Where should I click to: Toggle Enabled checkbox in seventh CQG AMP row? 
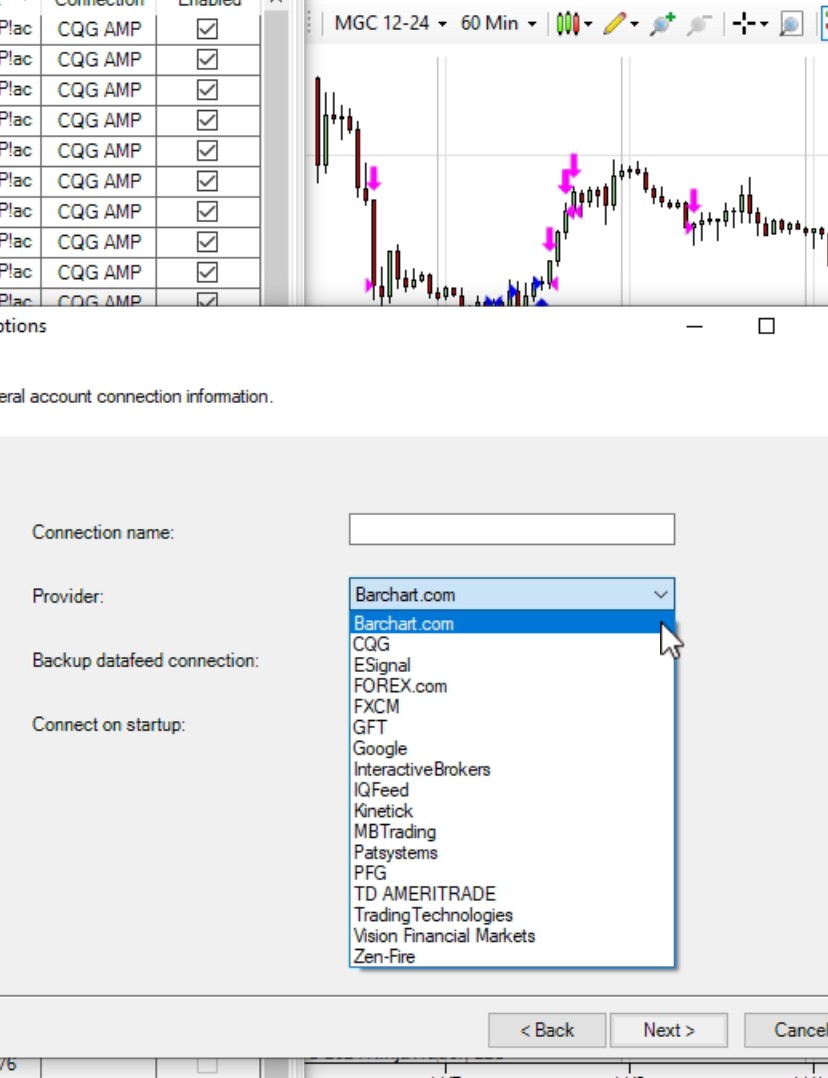[x=207, y=210]
